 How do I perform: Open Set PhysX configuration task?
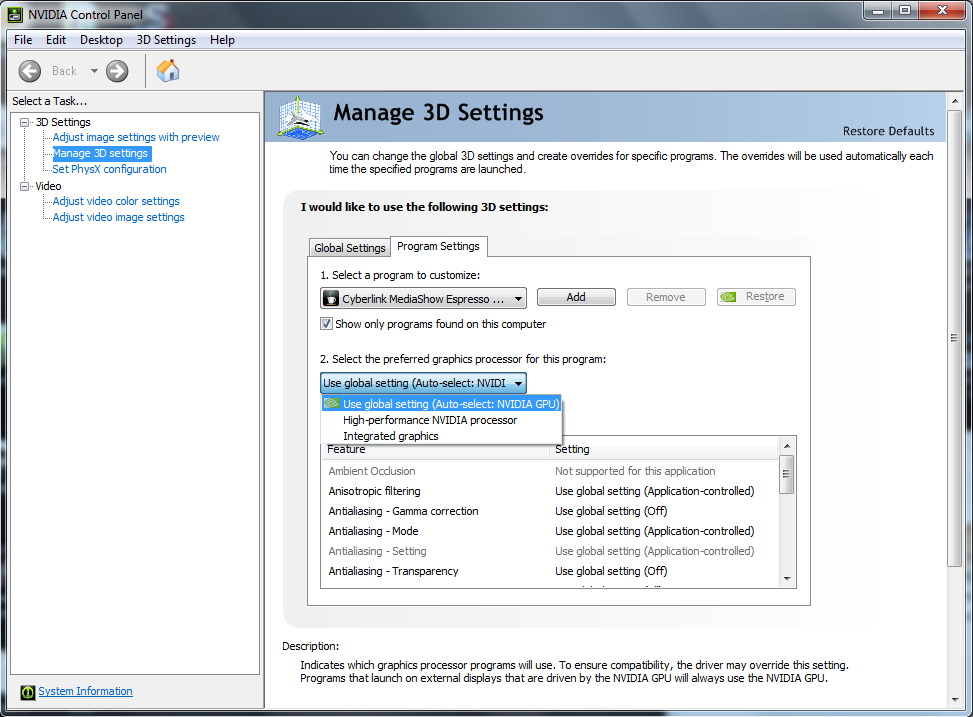109,169
